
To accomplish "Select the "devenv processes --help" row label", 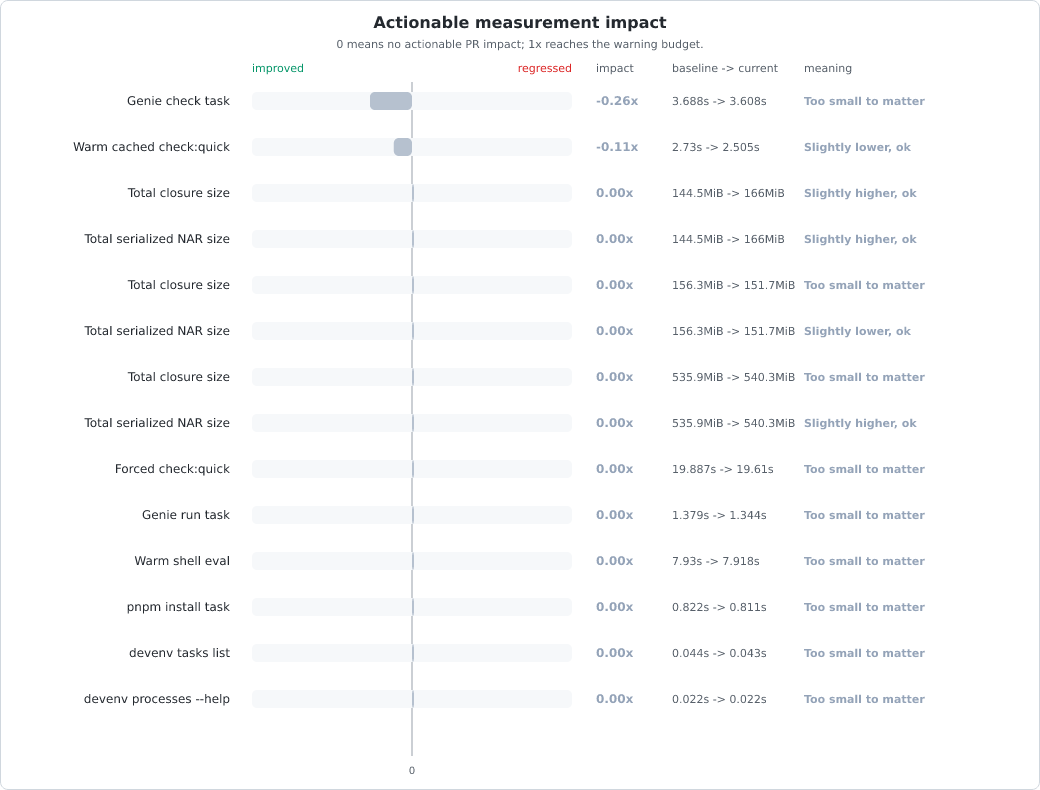I will tap(157, 698).
